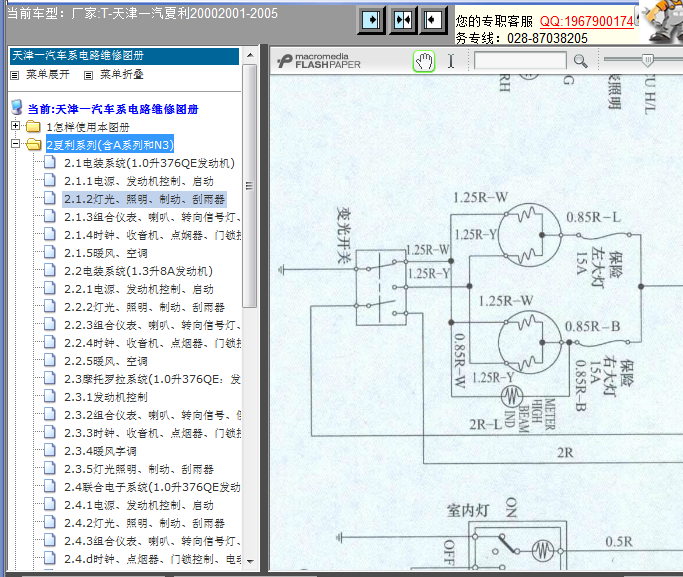Open the 1怎样使用本图册 folder

click(x=88, y=127)
